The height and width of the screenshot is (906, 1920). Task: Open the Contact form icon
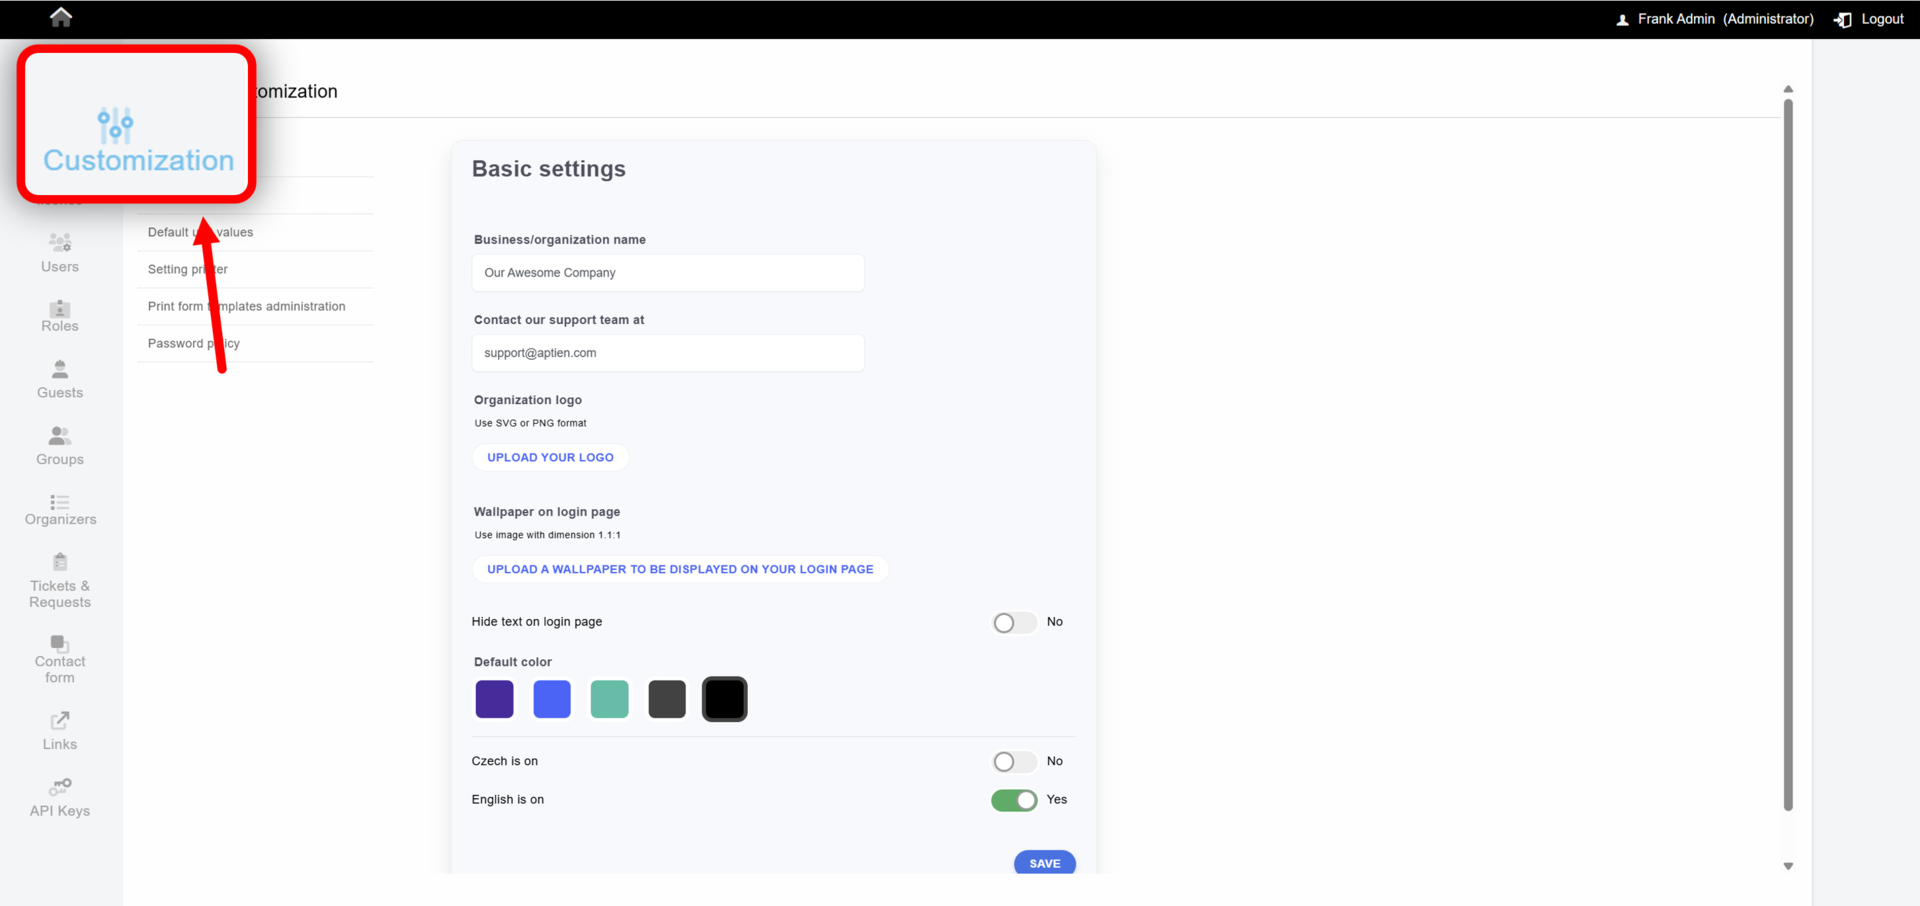(x=60, y=643)
